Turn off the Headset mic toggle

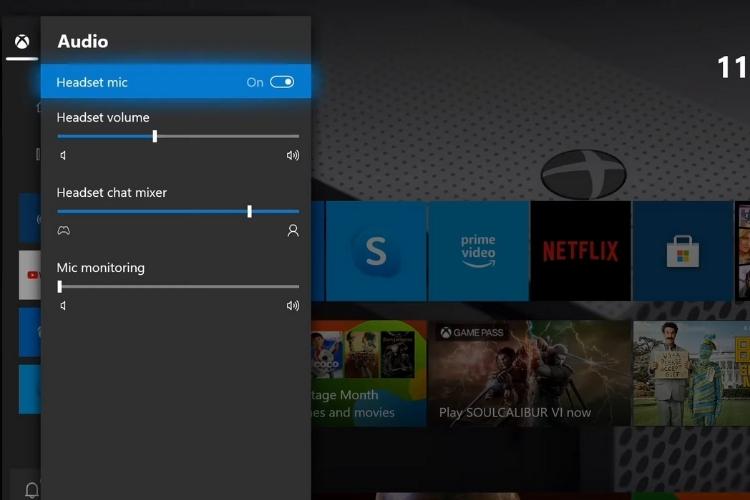pos(282,82)
